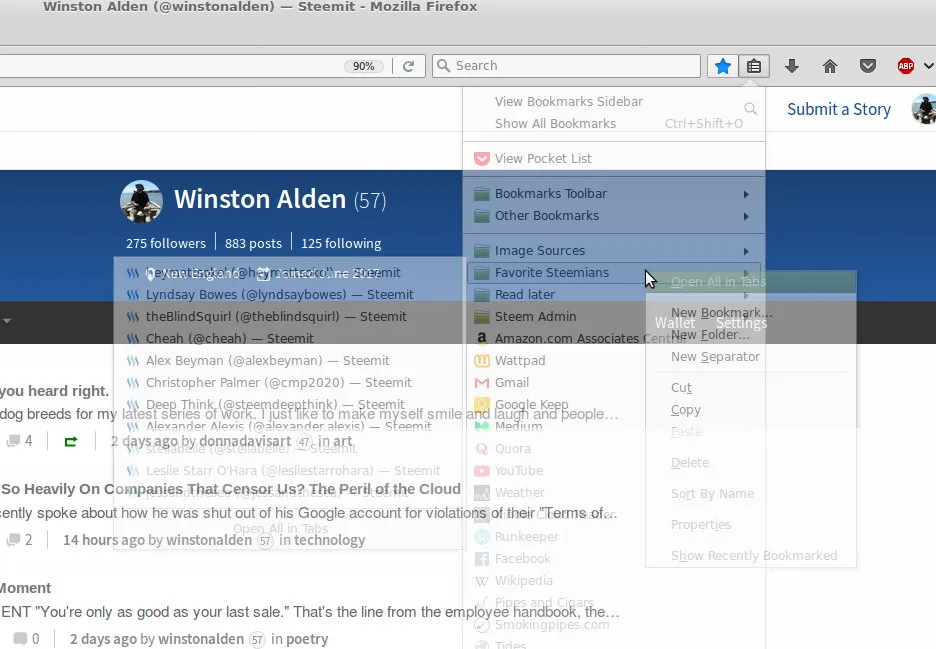Choose Cut in context menu
The height and width of the screenshot is (649, 936).
(751, 388)
